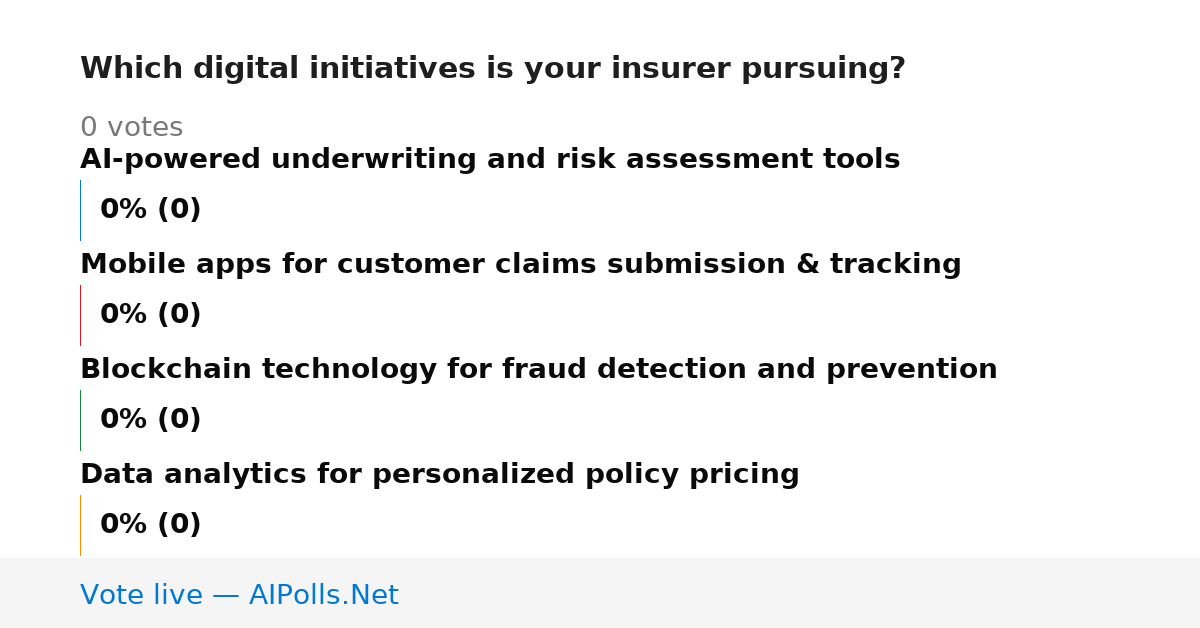Click the poll question title text

tap(492, 69)
